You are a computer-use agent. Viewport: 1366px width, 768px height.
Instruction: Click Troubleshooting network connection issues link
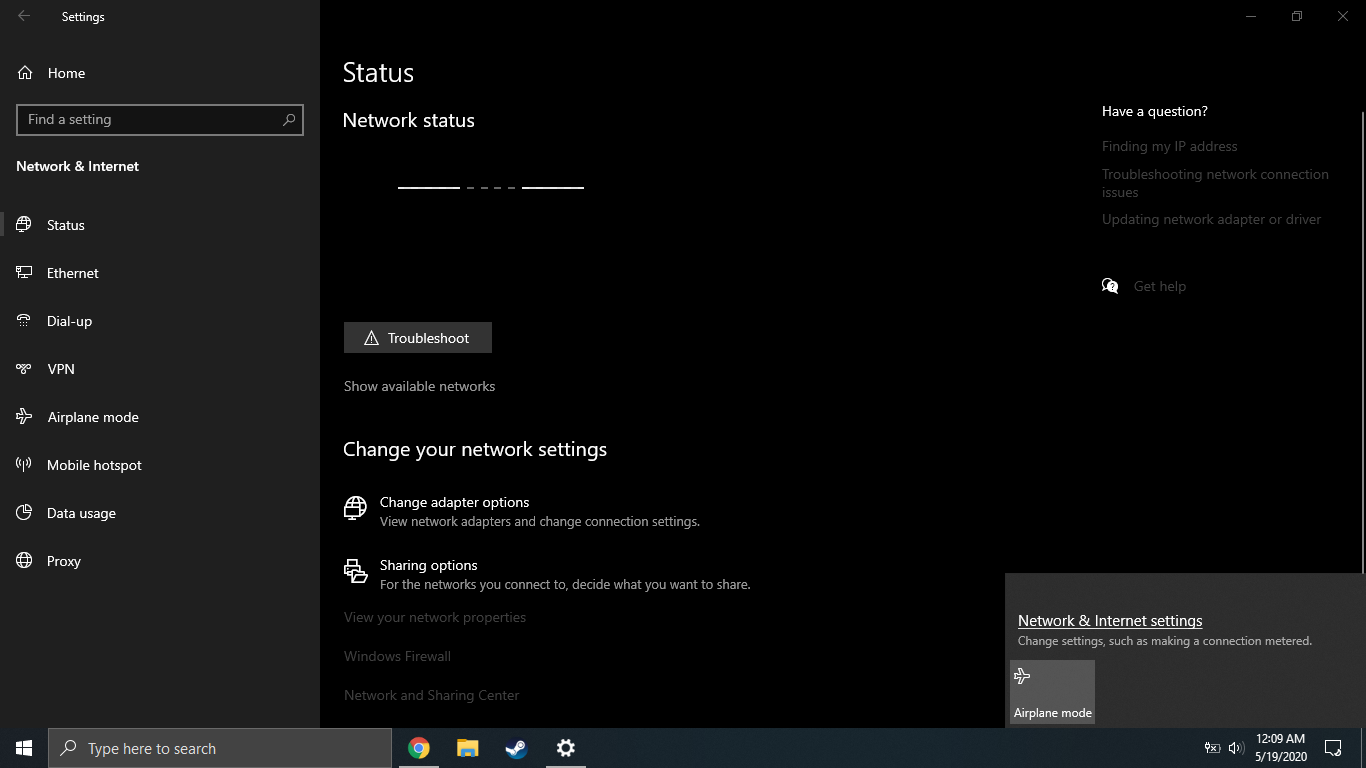click(1215, 183)
